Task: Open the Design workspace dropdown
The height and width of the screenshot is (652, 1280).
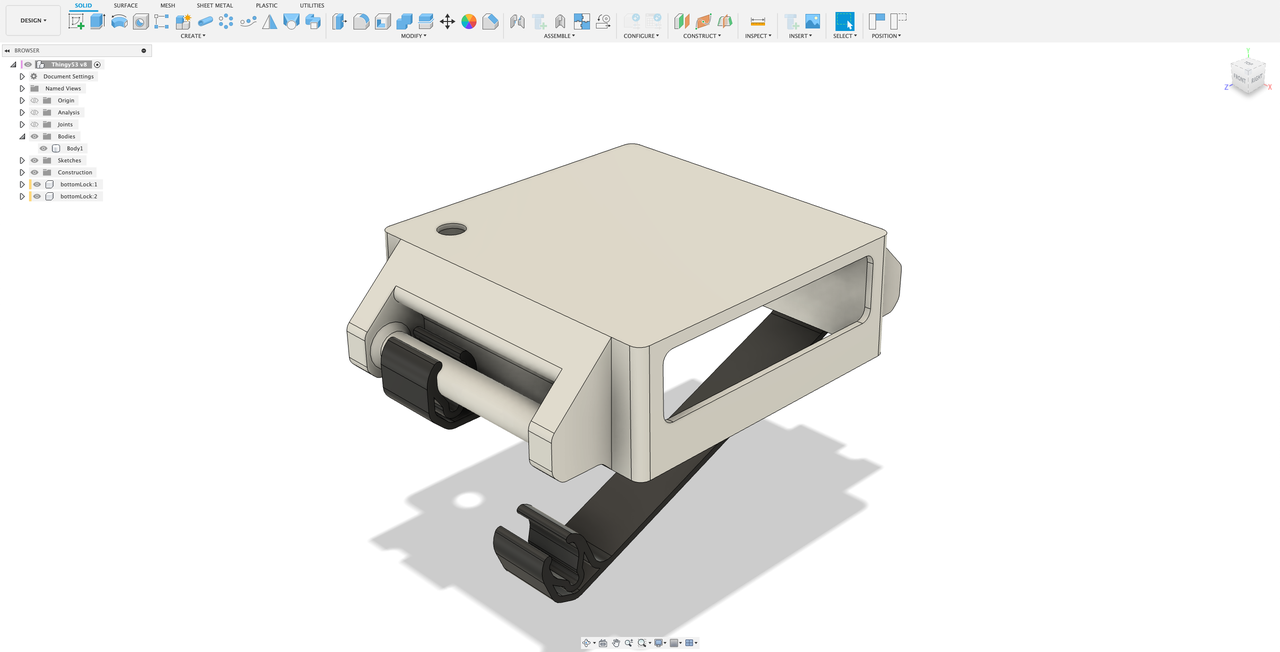Action: click(33, 20)
